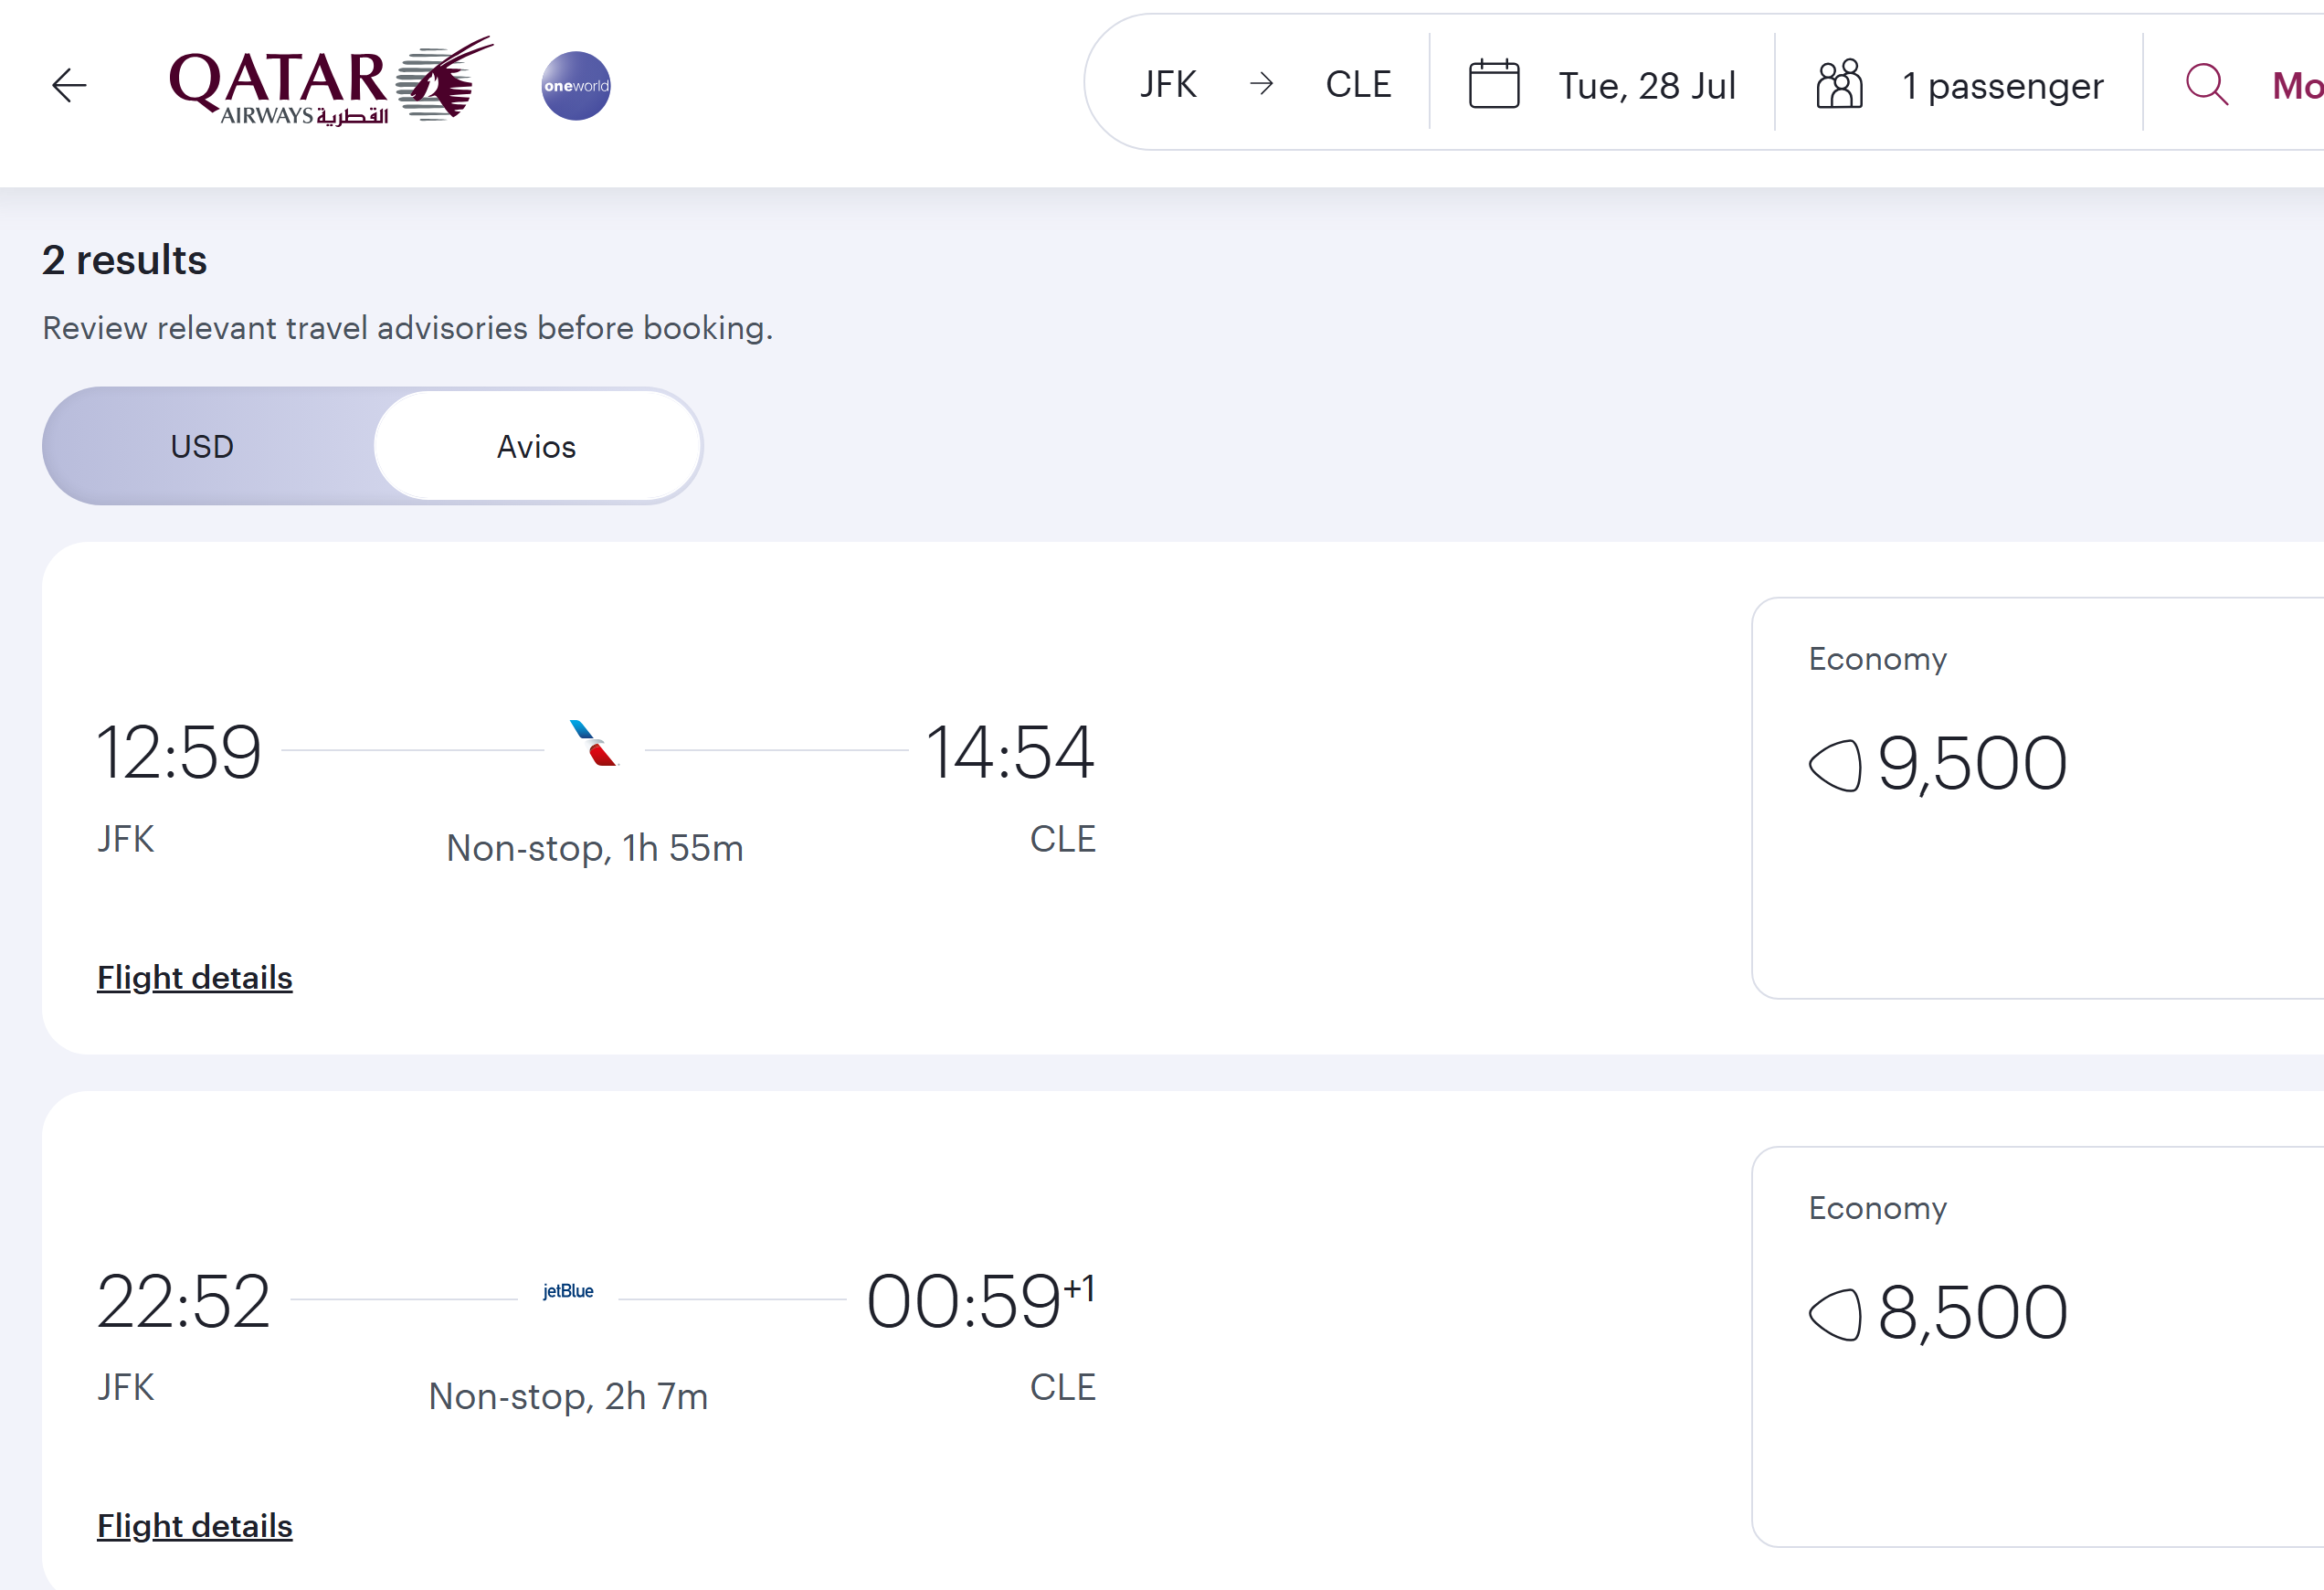Viewport: 2324px width, 1590px height.
Task: Click the jetBlue airline logo
Action: [x=568, y=1291]
